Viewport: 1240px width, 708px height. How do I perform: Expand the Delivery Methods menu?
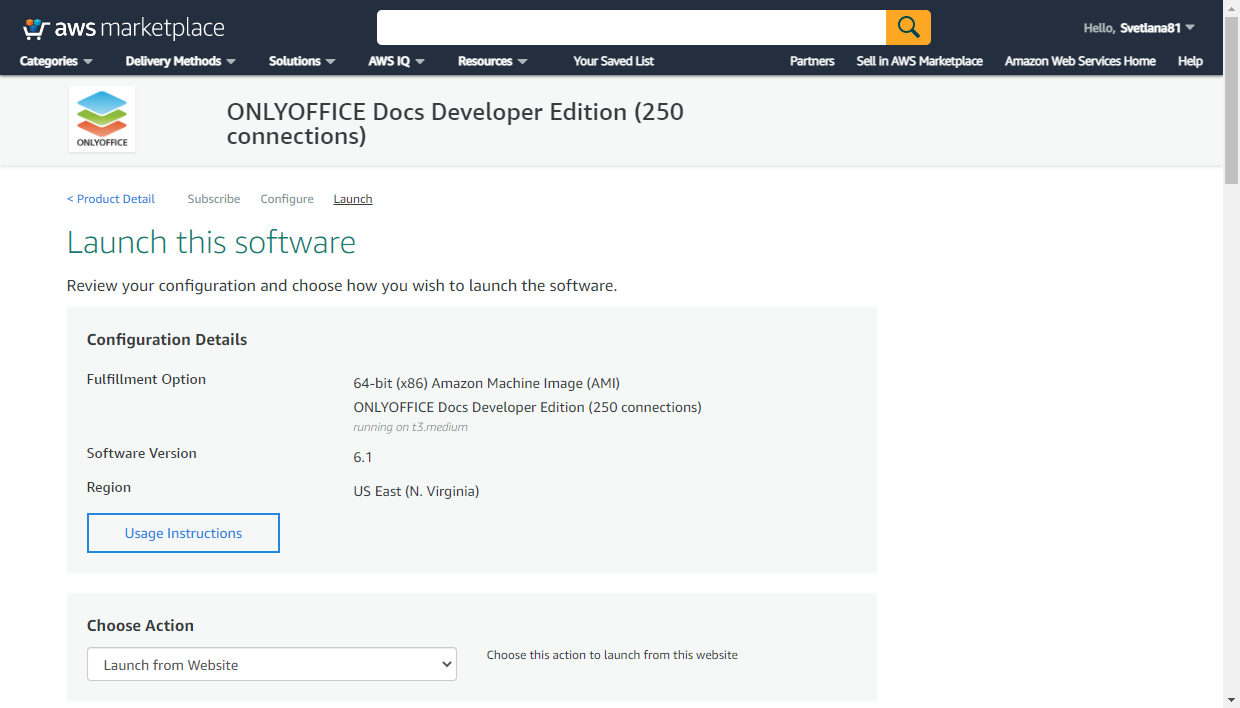point(180,61)
